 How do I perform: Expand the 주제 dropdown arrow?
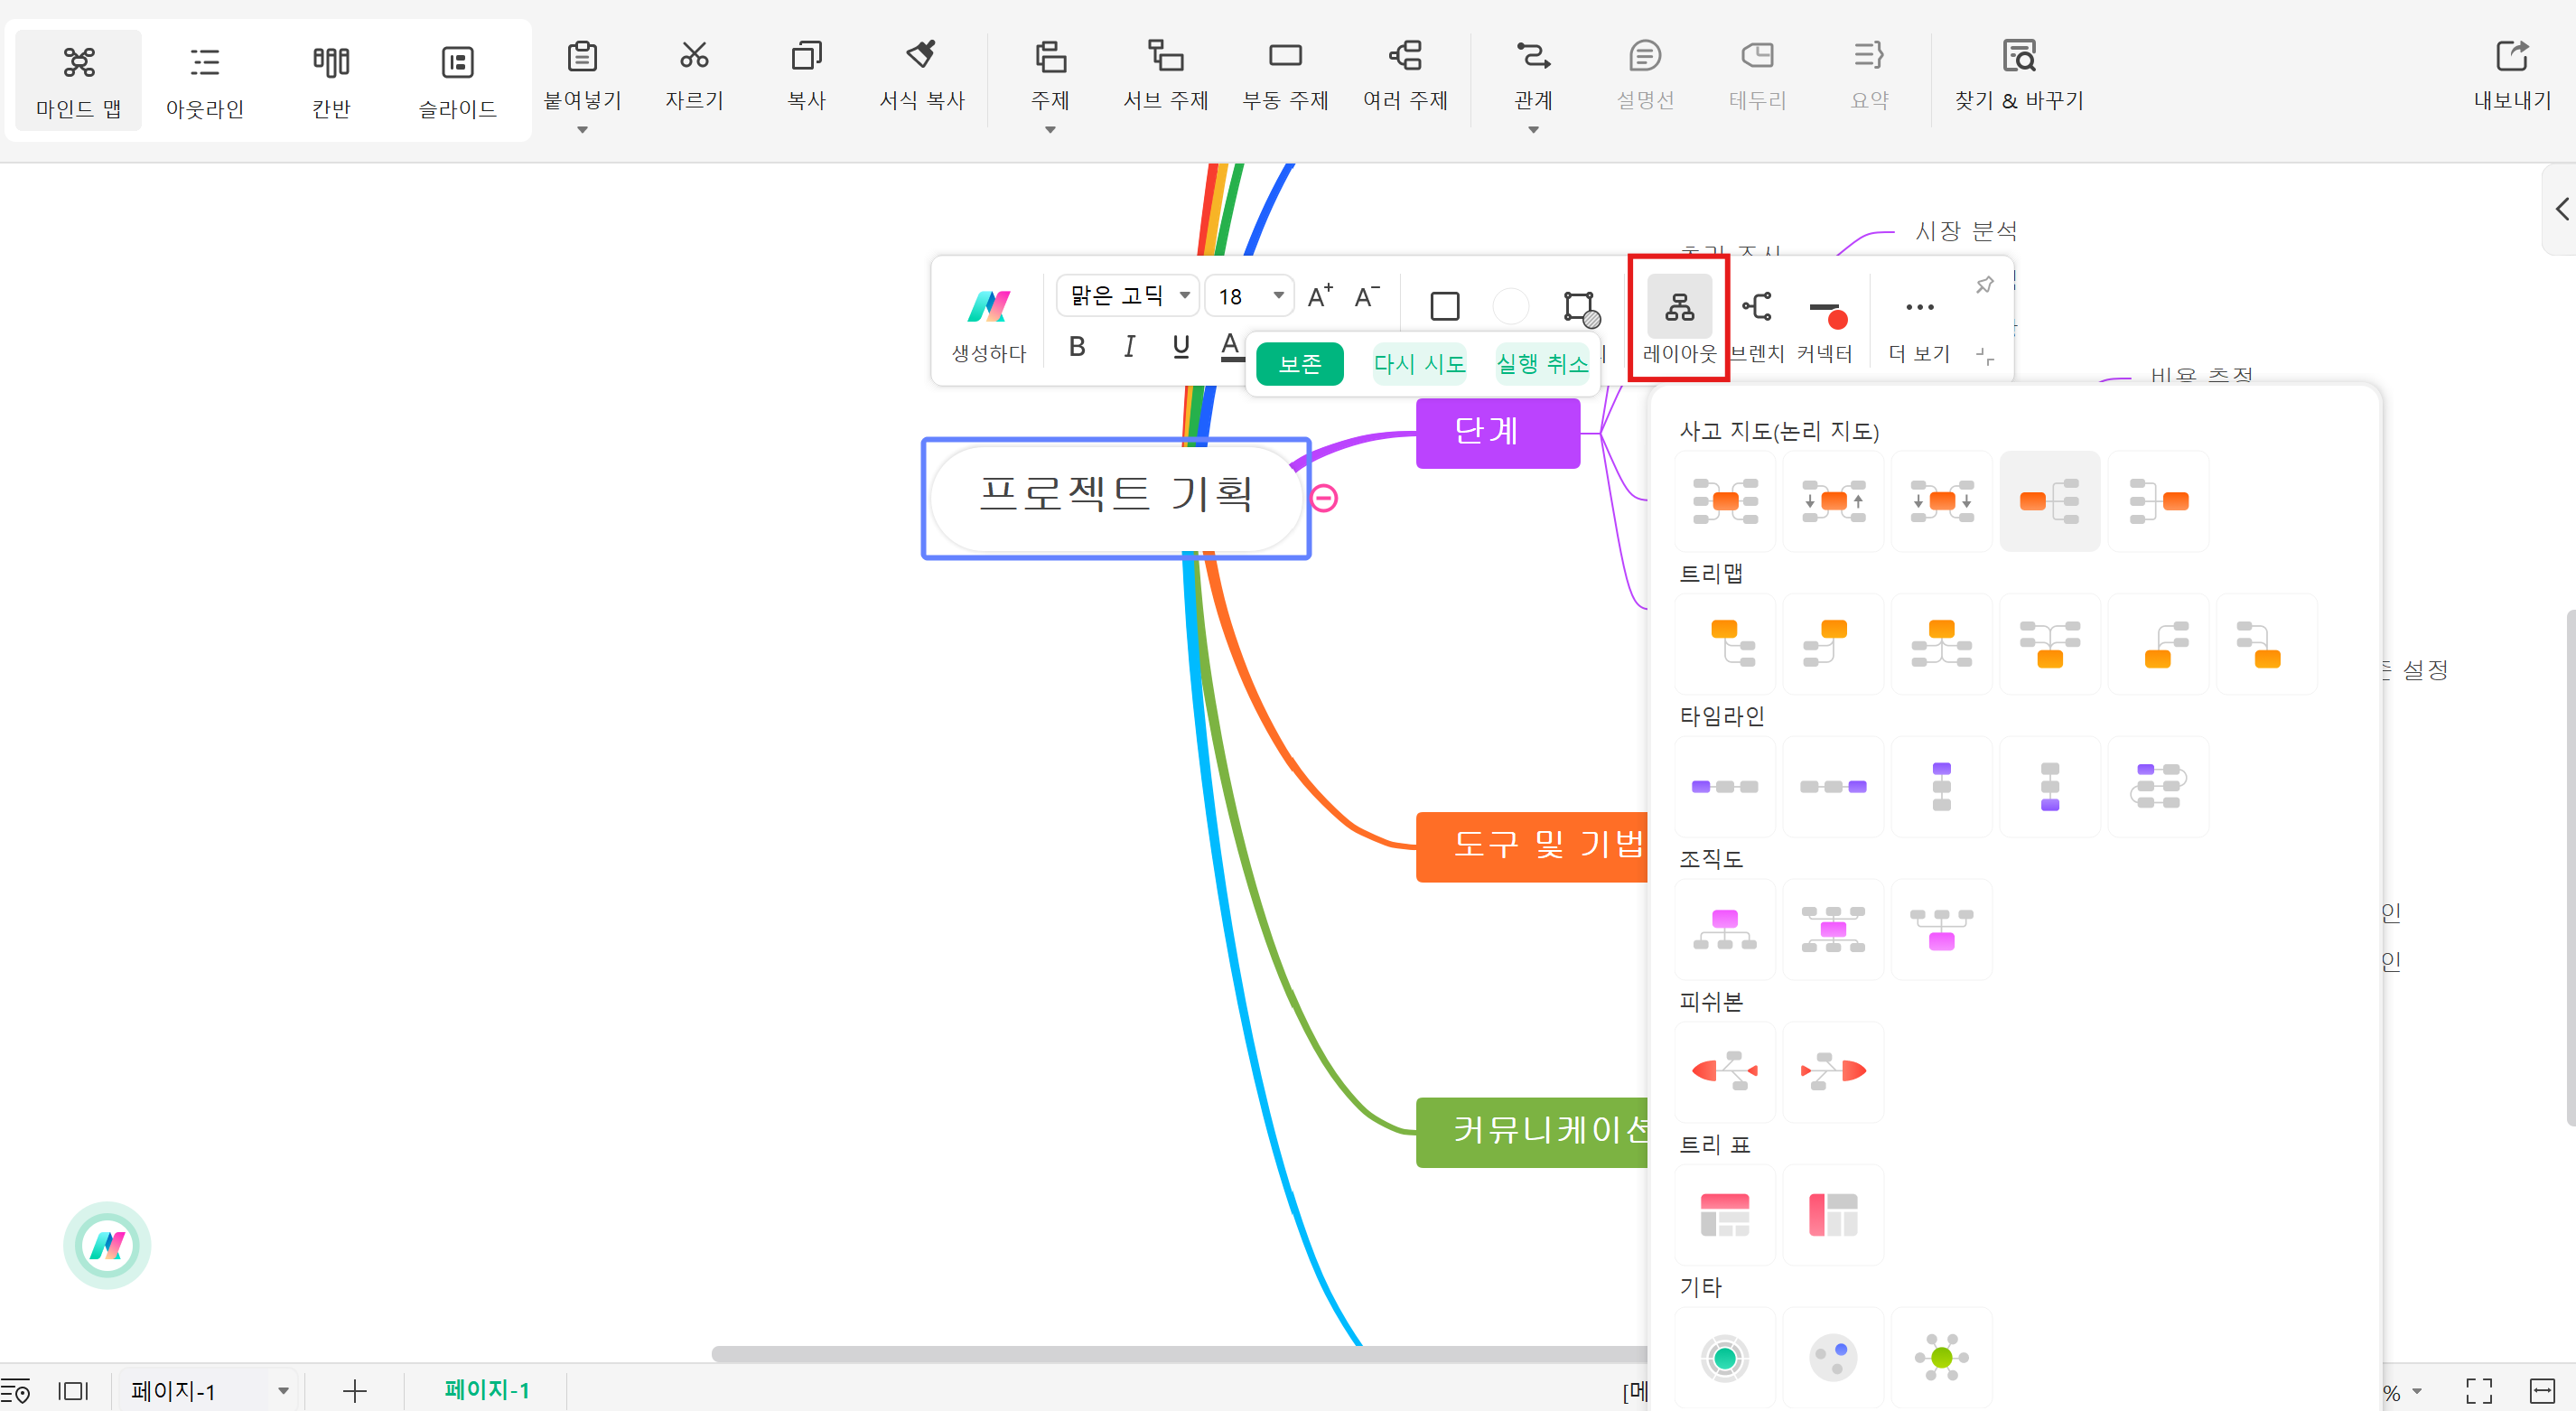1050,130
